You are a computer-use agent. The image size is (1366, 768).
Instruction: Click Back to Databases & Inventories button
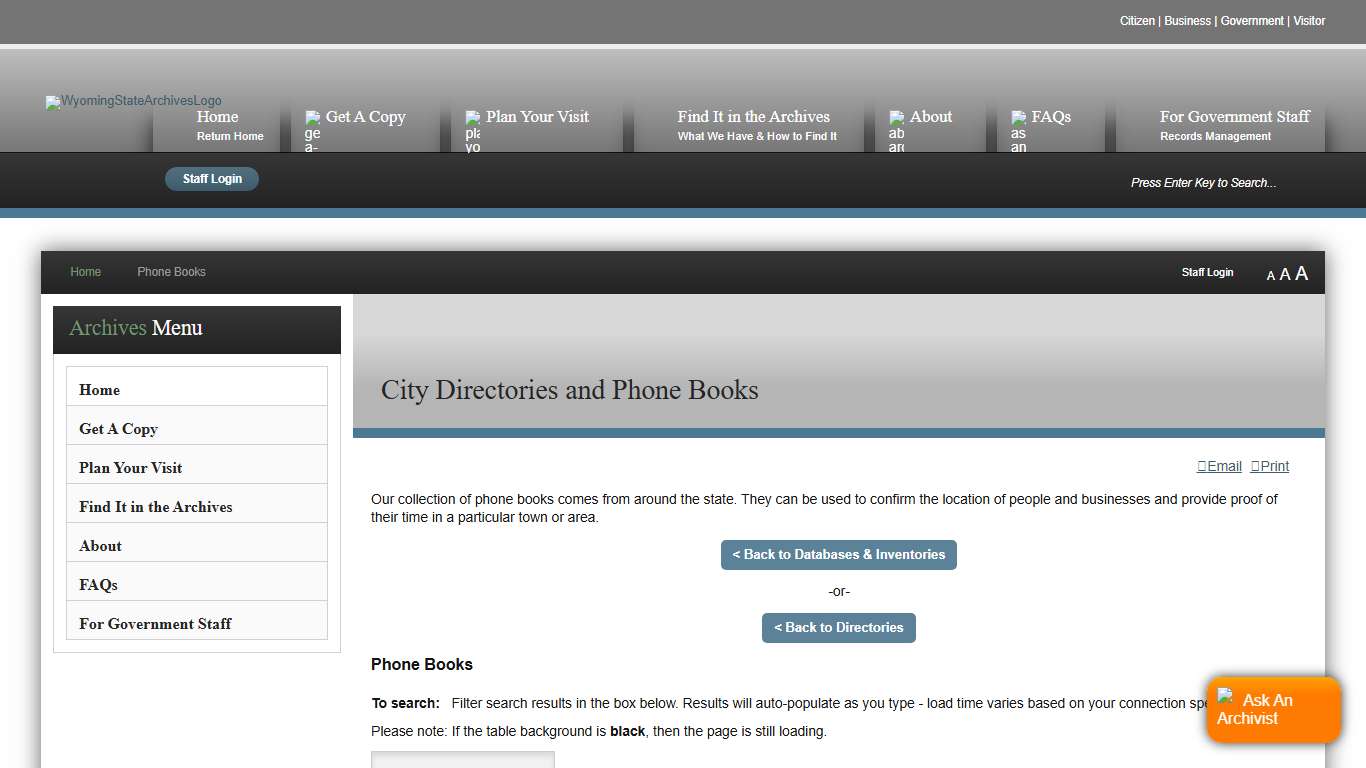(x=838, y=555)
